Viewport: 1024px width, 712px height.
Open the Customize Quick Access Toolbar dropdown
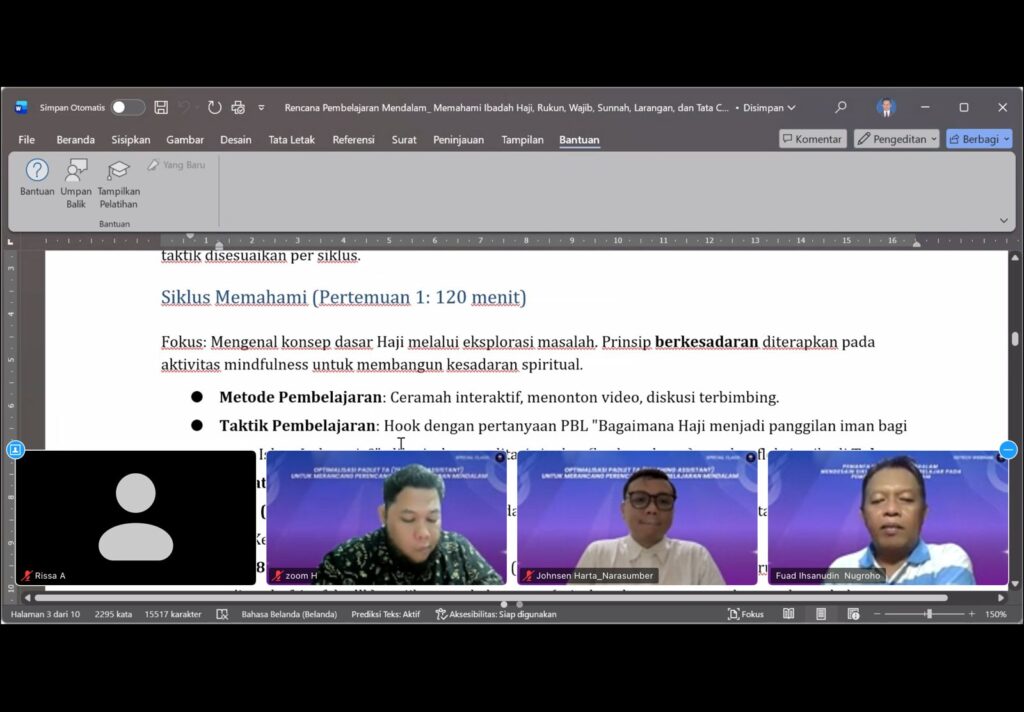[262, 108]
